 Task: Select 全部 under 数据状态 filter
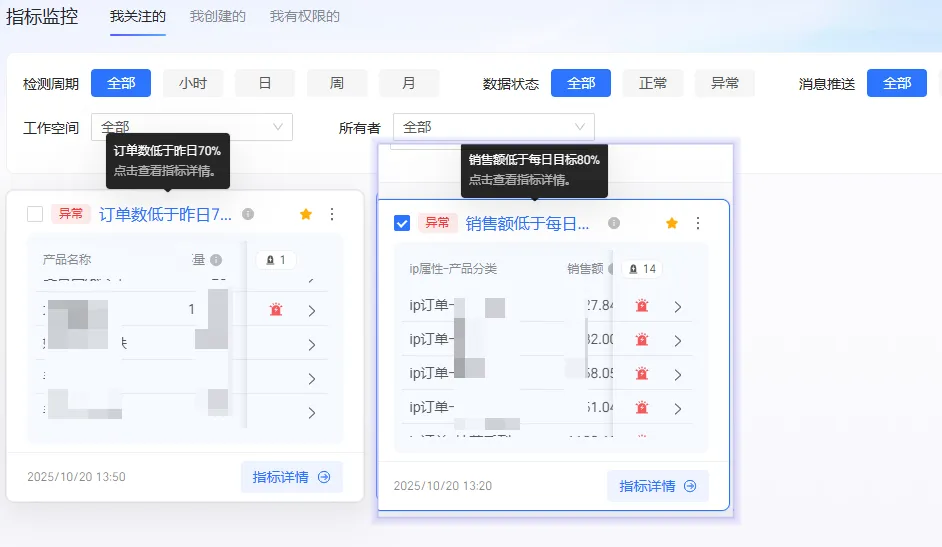[x=581, y=83]
